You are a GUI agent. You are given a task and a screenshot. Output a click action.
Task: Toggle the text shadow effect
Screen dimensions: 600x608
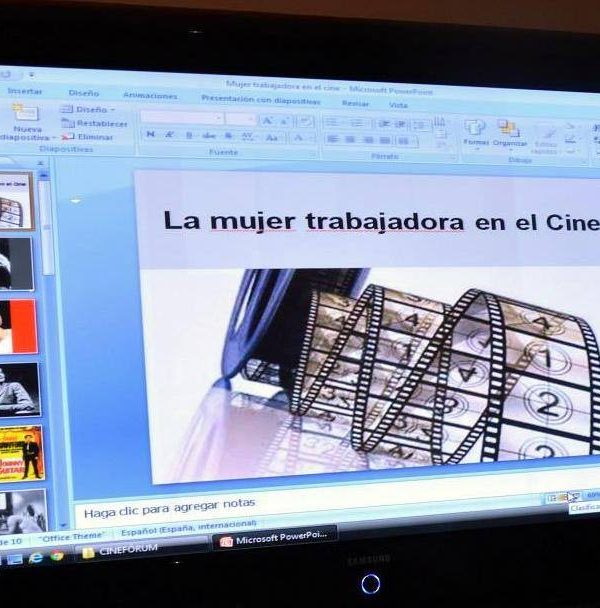coord(229,136)
